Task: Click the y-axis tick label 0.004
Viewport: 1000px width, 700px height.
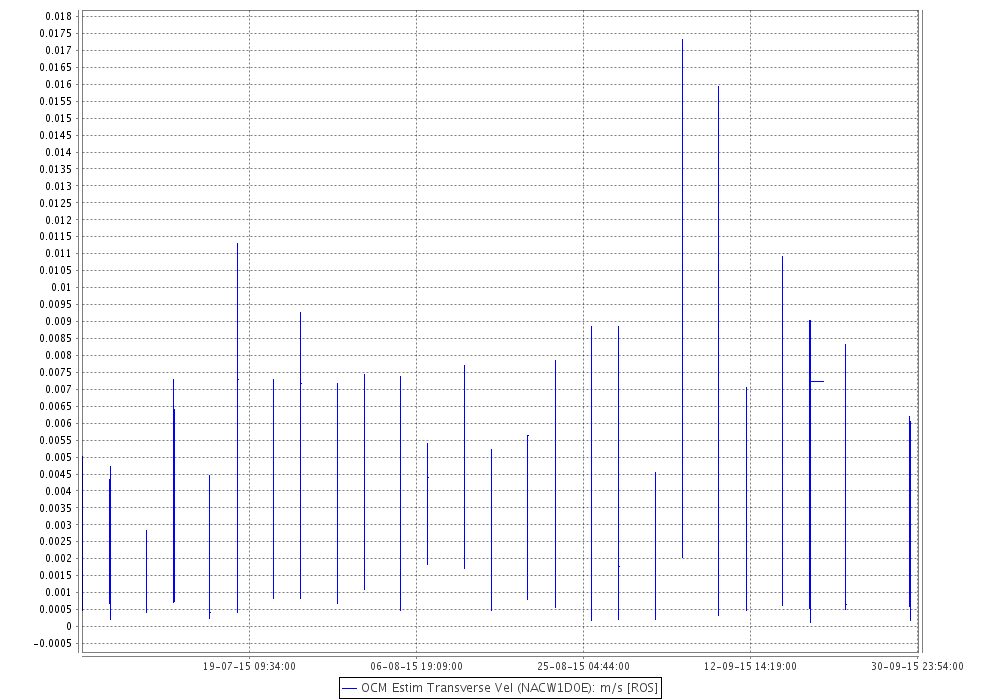Action: (59, 491)
